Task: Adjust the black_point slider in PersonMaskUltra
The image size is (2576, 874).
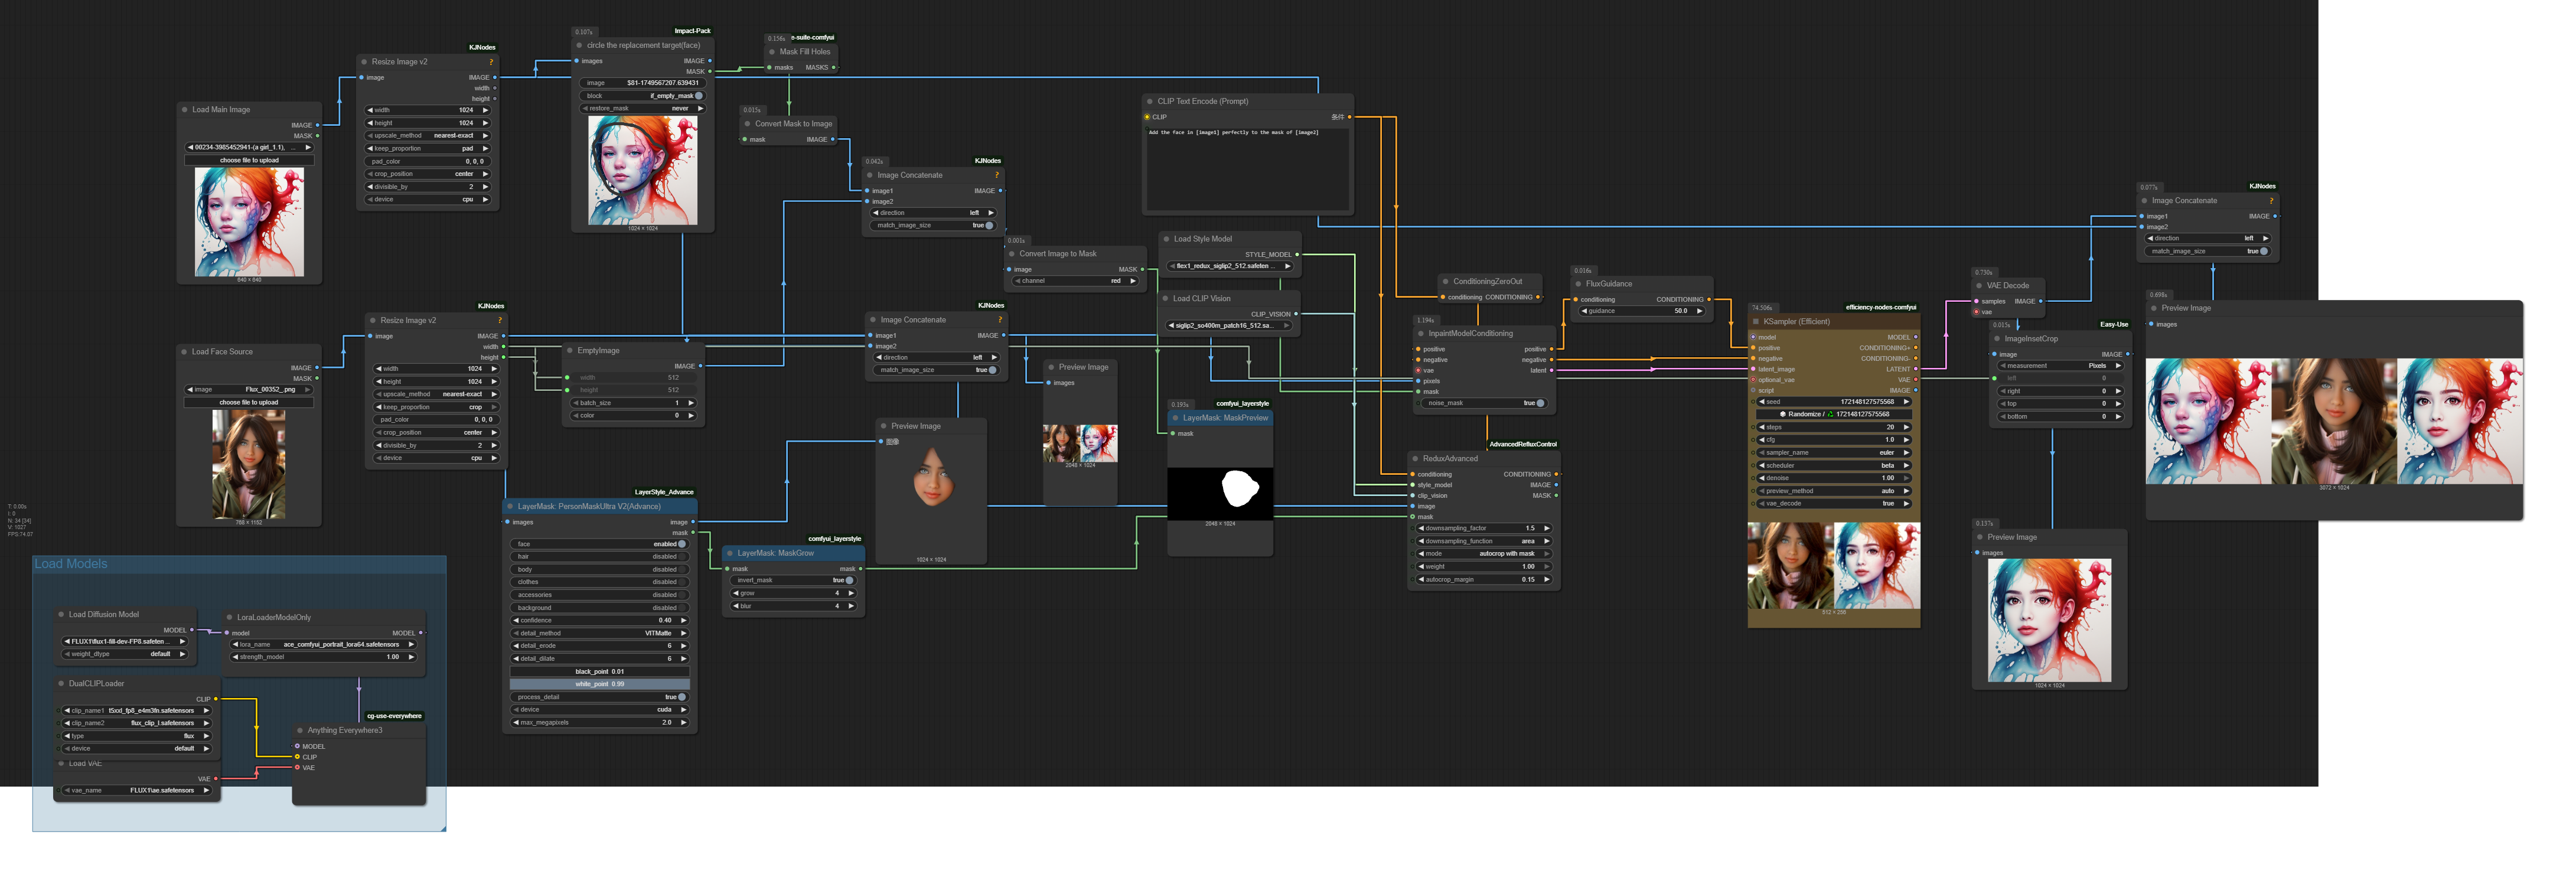Action: point(600,672)
